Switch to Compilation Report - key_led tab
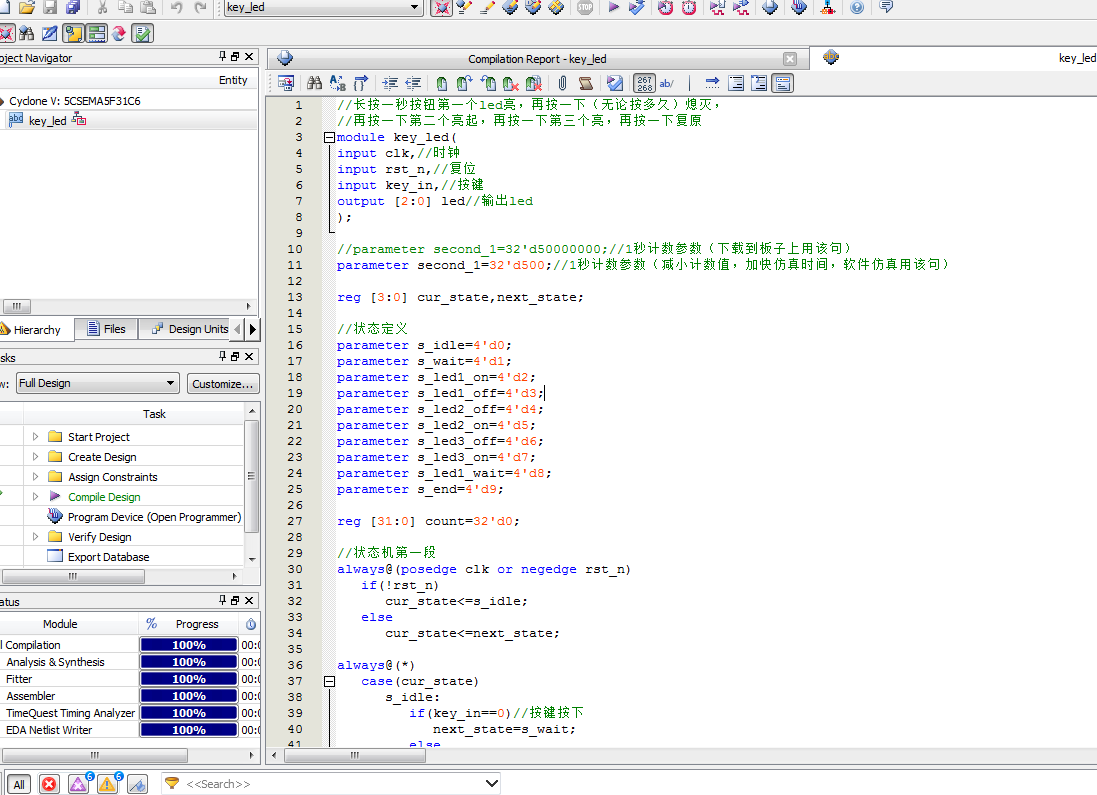This screenshot has height=795, width=1097. [537, 59]
